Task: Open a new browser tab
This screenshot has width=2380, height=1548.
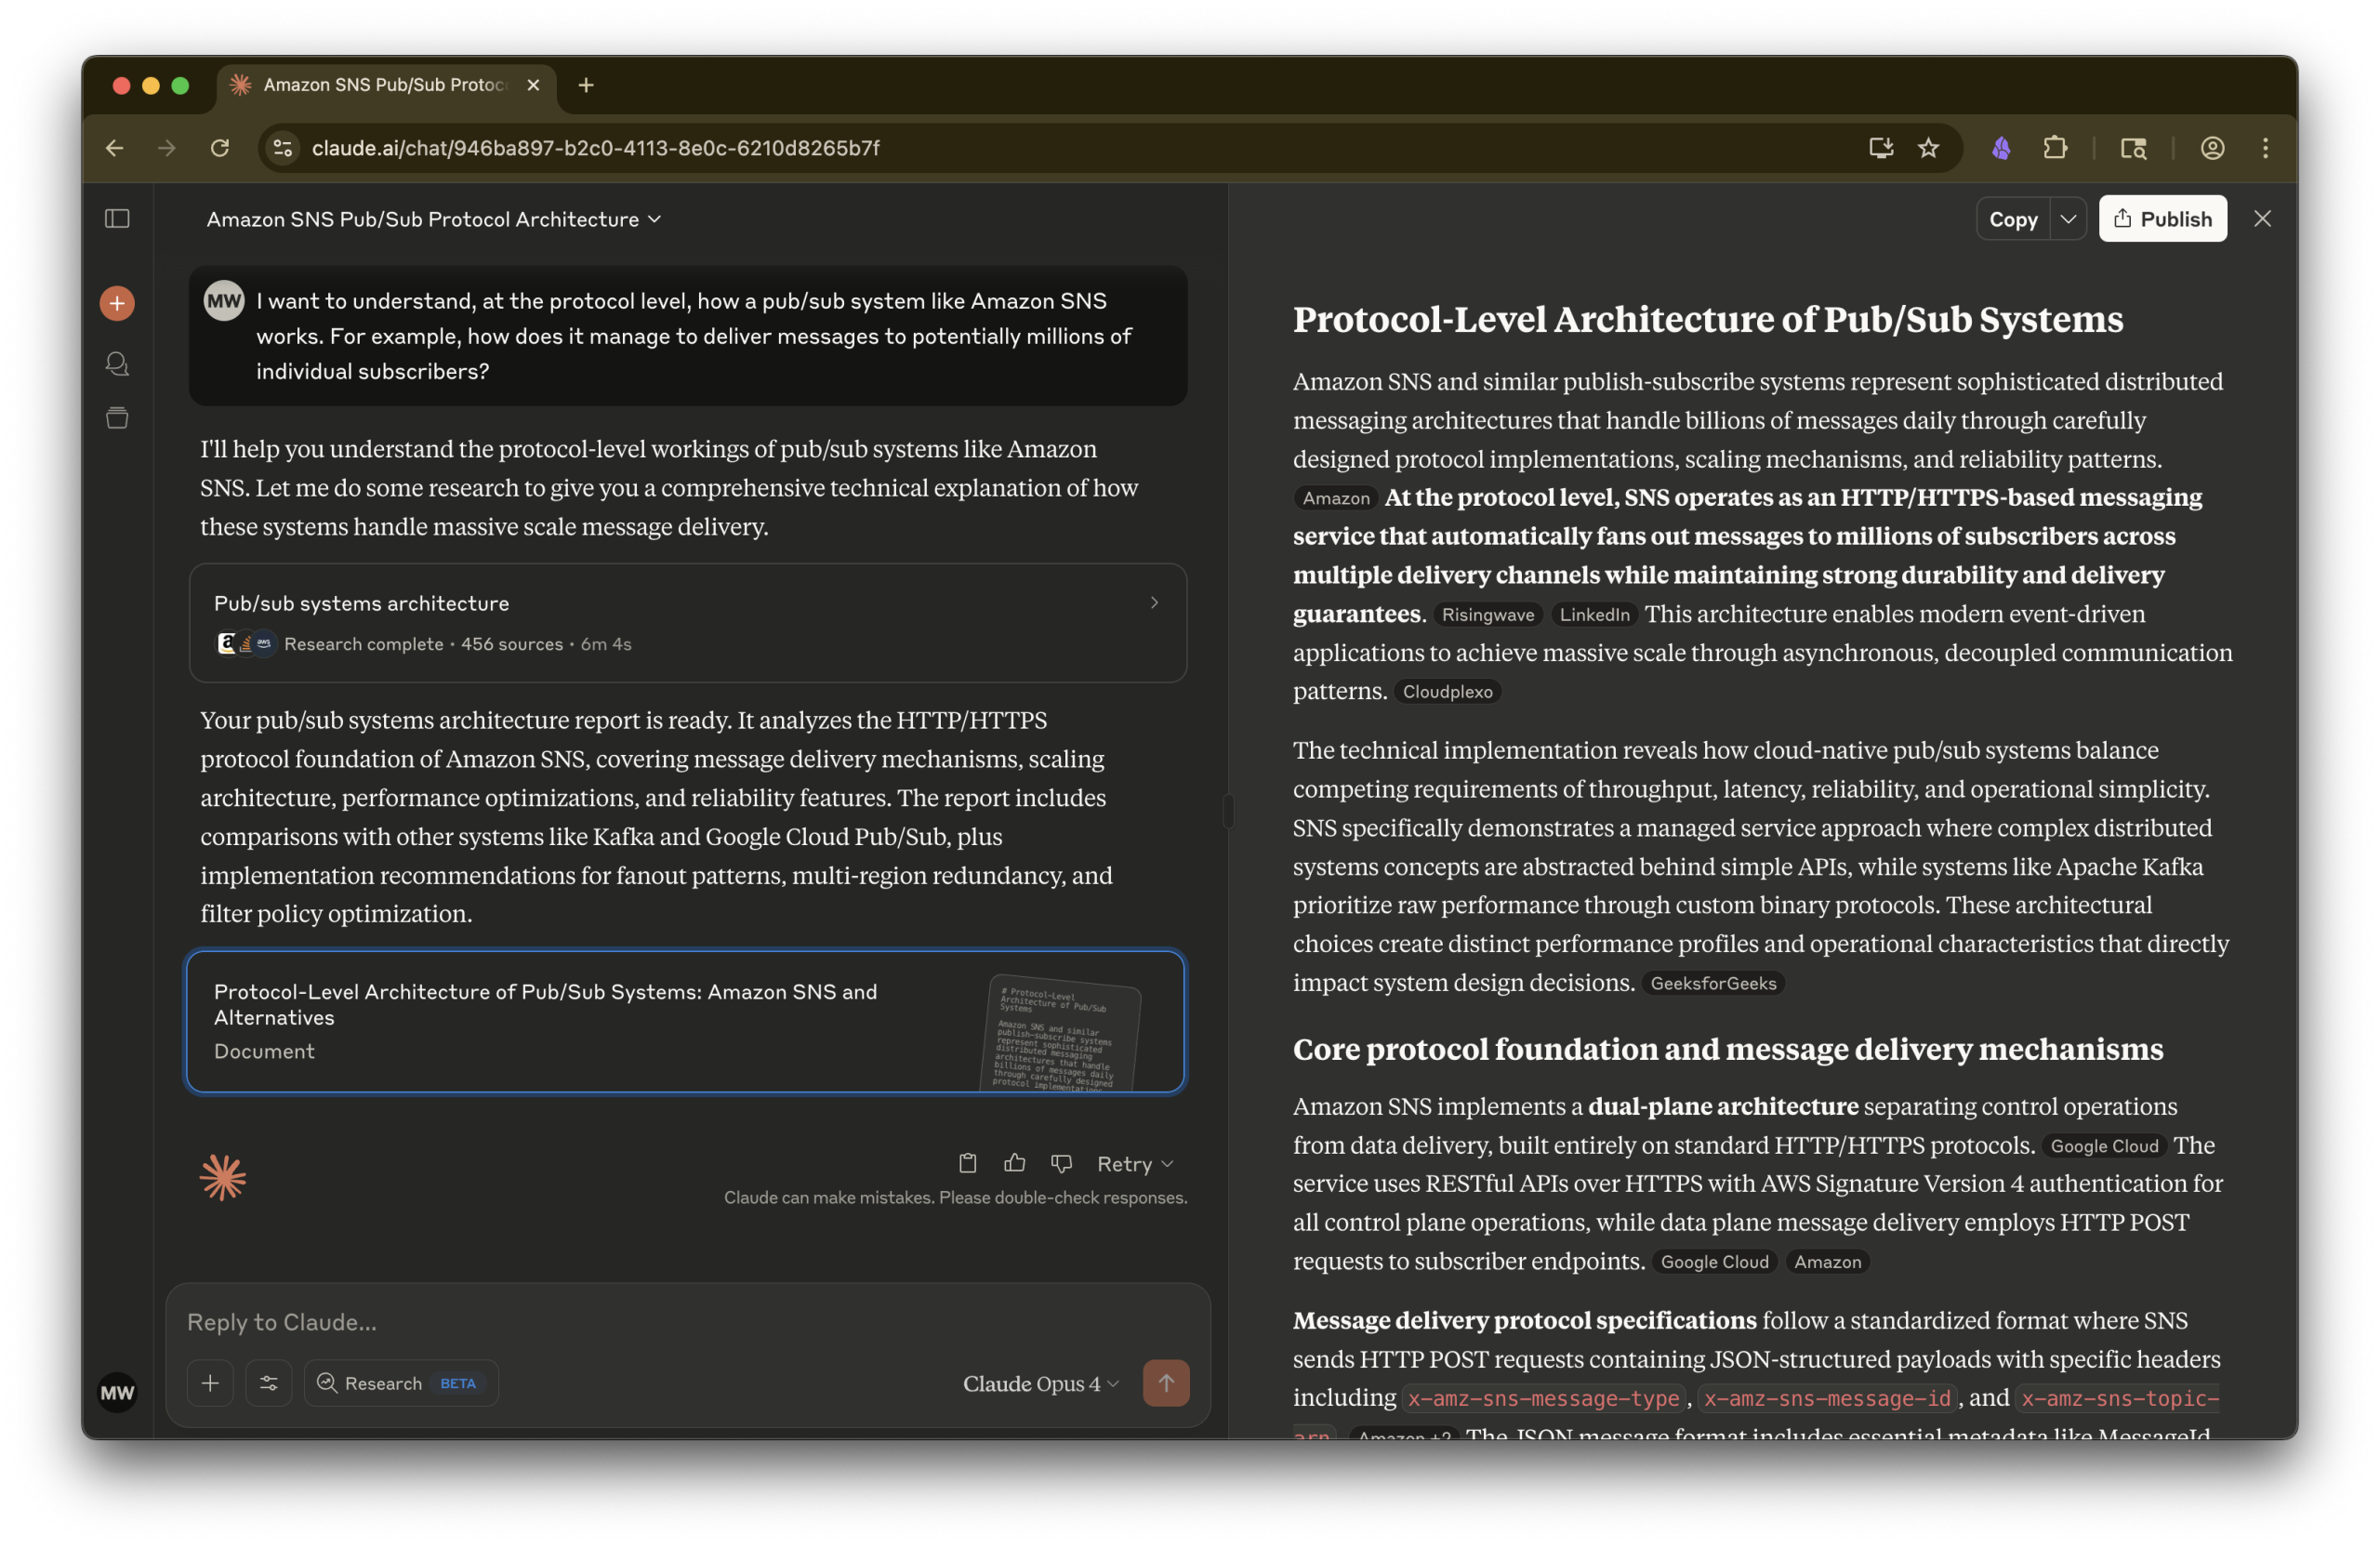Action: coord(586,85)
